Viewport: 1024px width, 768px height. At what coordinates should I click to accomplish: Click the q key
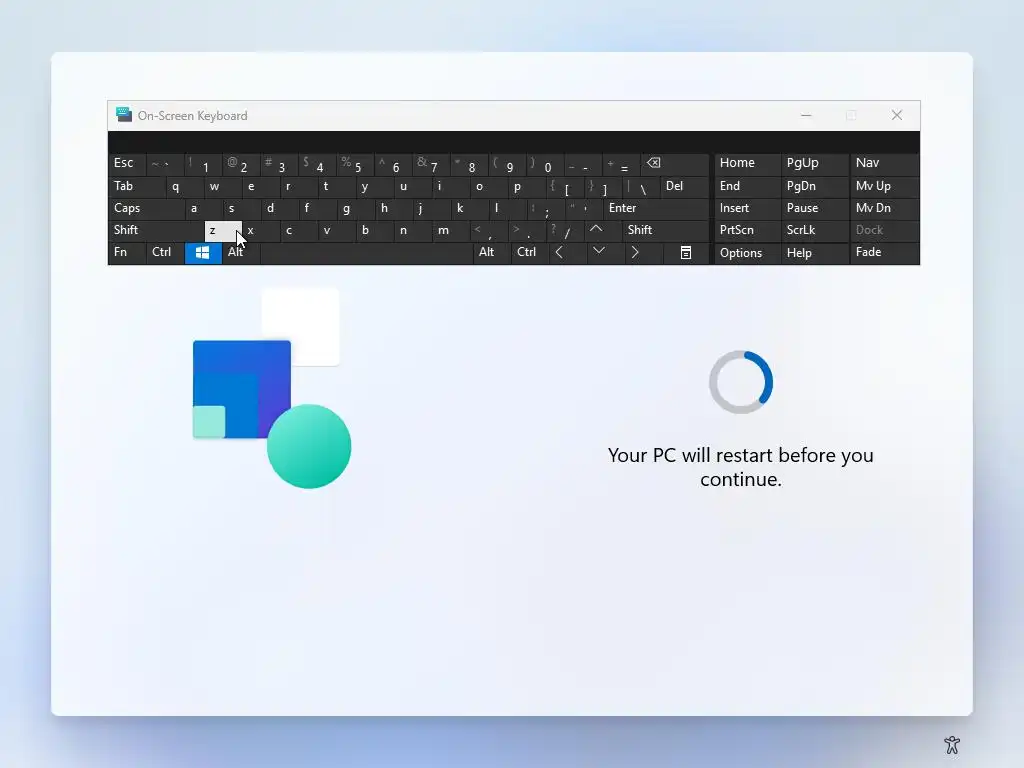[x=184, y=187]
